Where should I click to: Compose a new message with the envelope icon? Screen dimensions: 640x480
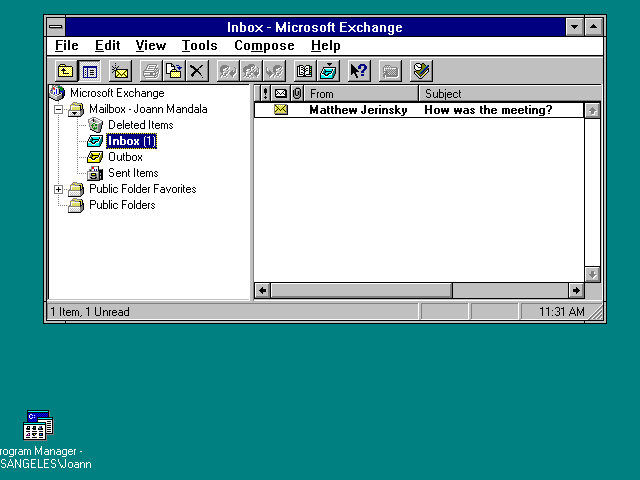point(120,71)
